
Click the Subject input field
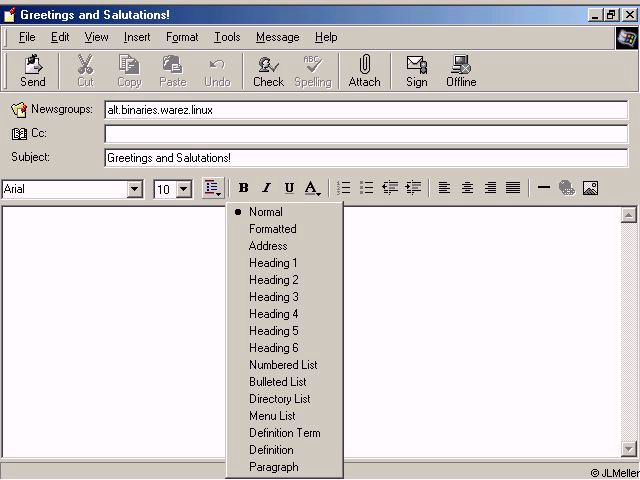366,158
